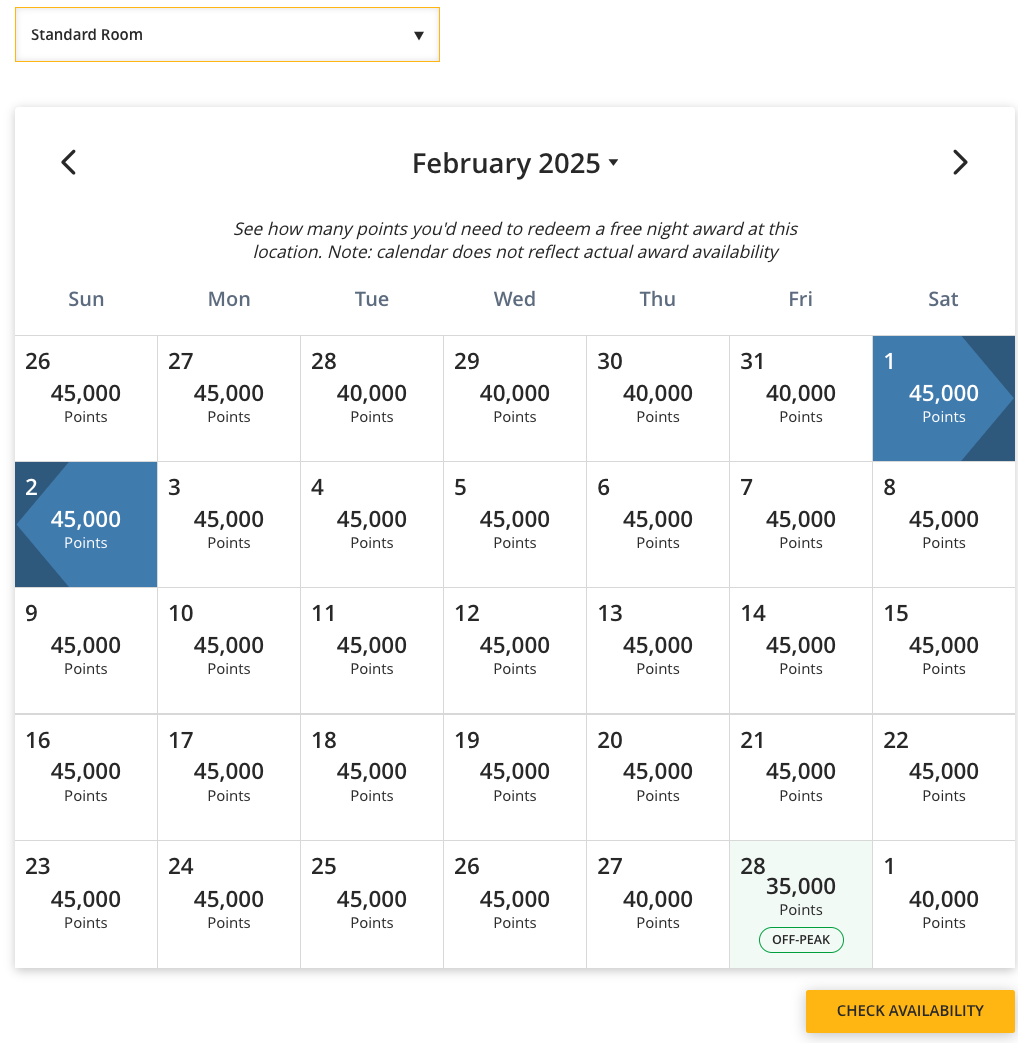Viewport: 1018px width, 1043px height.
Task: Pick Wednesday February 5
Action: click(514, 524)
